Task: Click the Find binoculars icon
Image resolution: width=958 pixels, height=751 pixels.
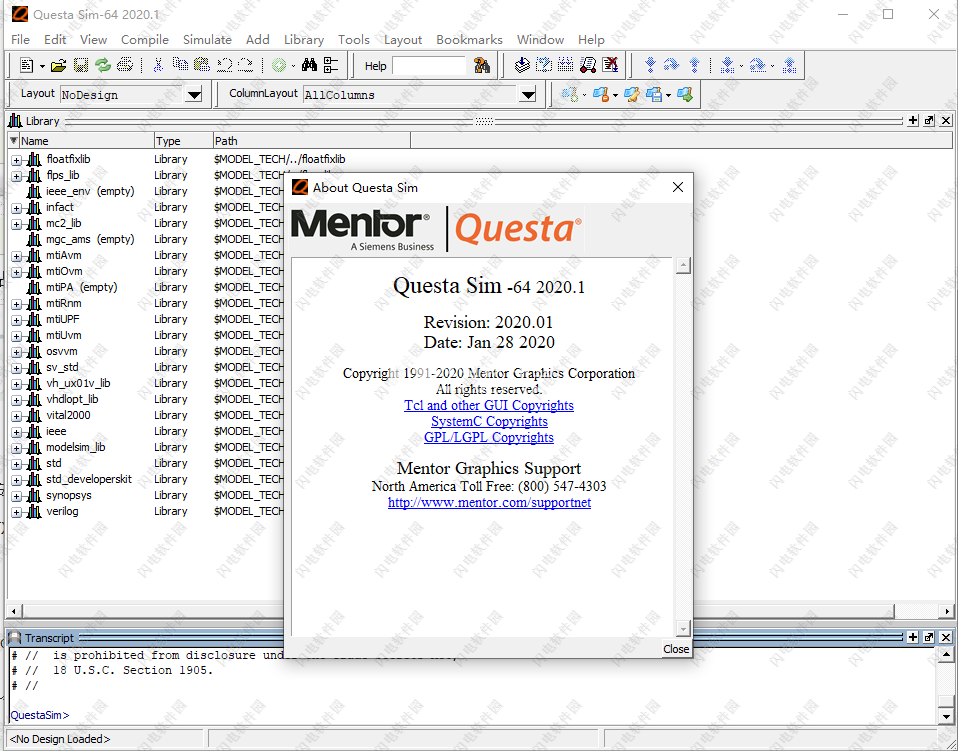Action: tap(310, 65)
